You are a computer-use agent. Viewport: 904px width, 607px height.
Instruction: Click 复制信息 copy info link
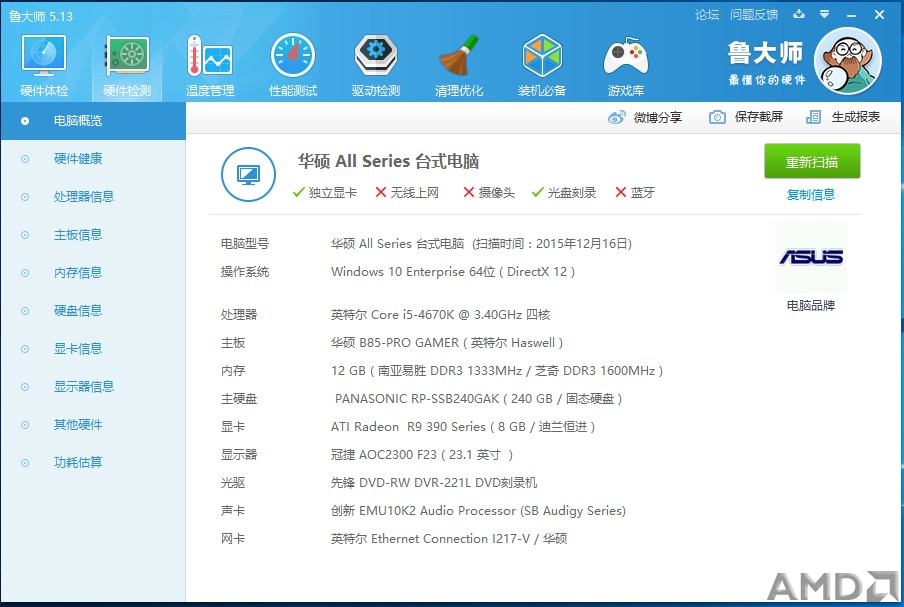811,195
